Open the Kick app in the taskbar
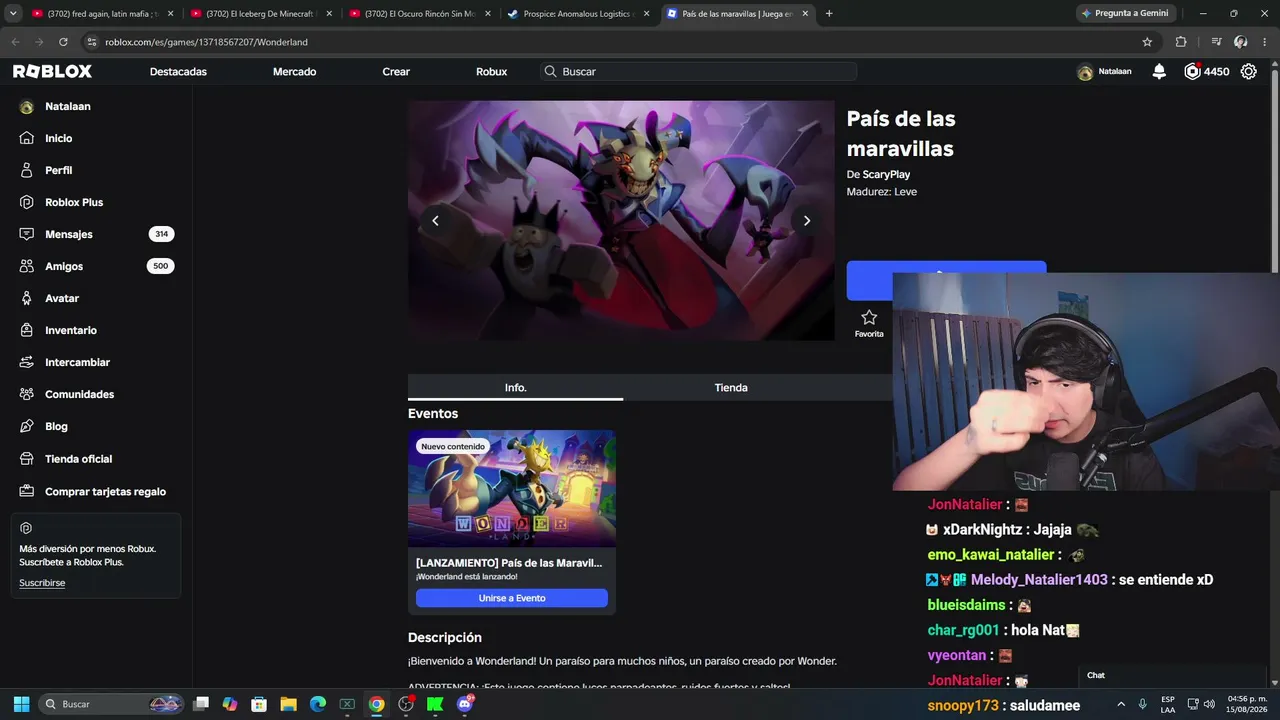This screenshot has width=1280, height=720. point(435,704)
